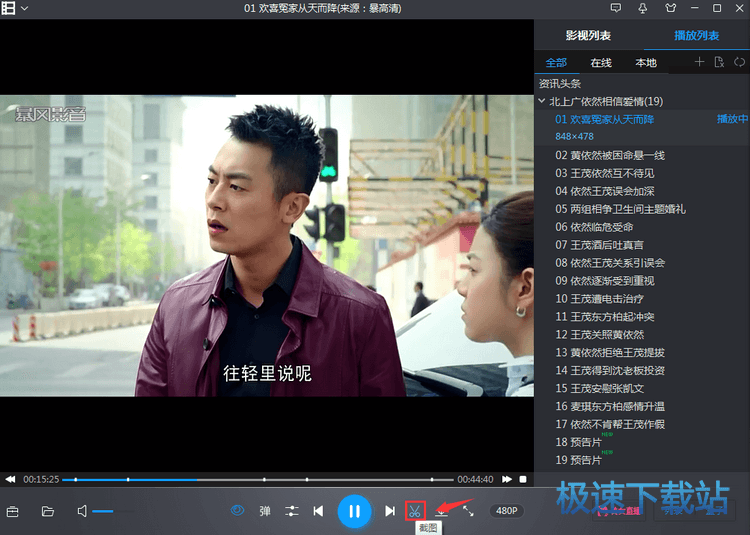Viewport: 750px width, 535px height.
Task: Open the toolbox icon at bottom left
Action: pyautogui.click(x=13, y=512)
